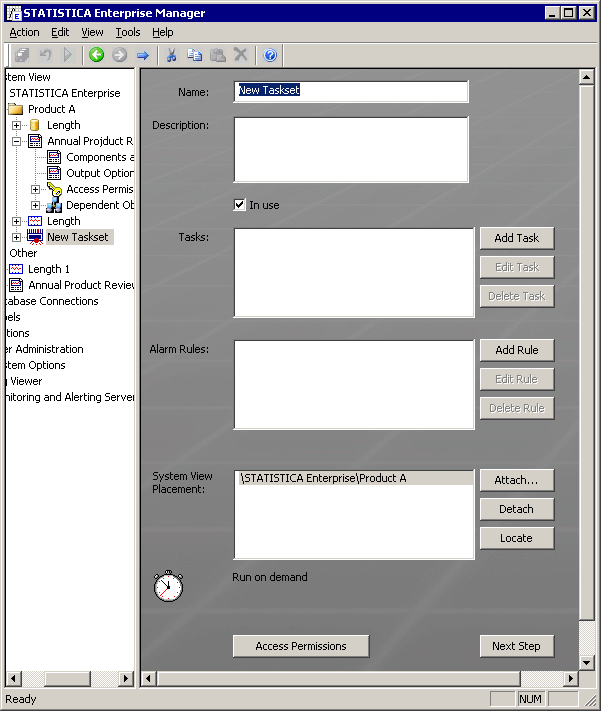Click the Description text area
This screenshot has width=601, height=711.
click(x=351, y=150)
